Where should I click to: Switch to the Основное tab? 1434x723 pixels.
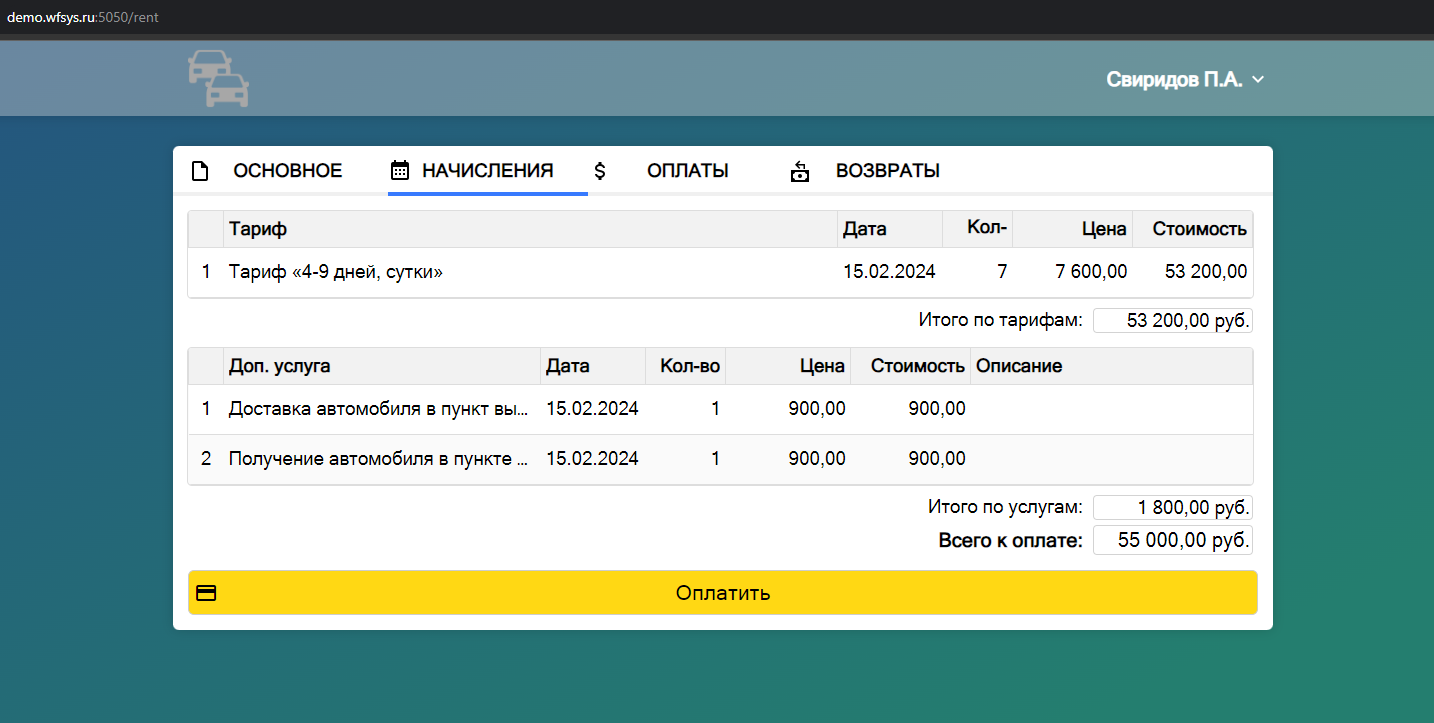(x=287, y=171)
